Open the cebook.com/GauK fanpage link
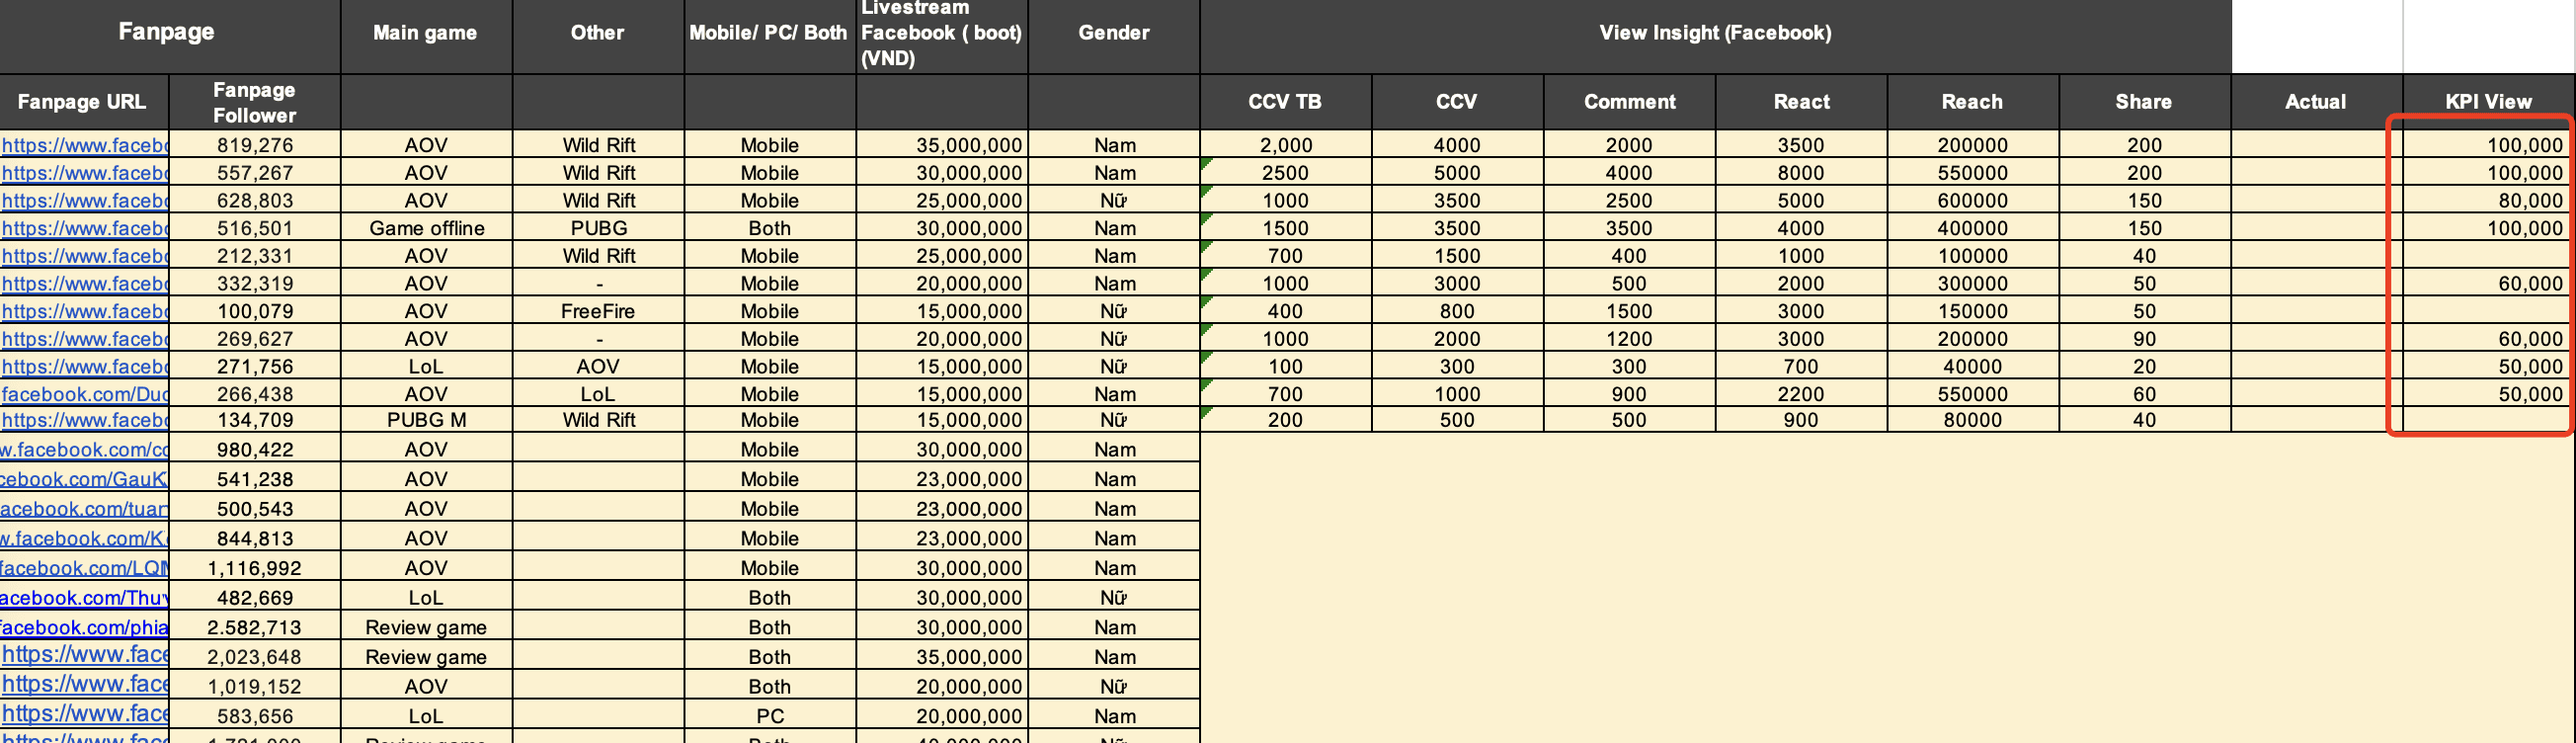This screenshot has width=2576, height=743. point(84,479)
